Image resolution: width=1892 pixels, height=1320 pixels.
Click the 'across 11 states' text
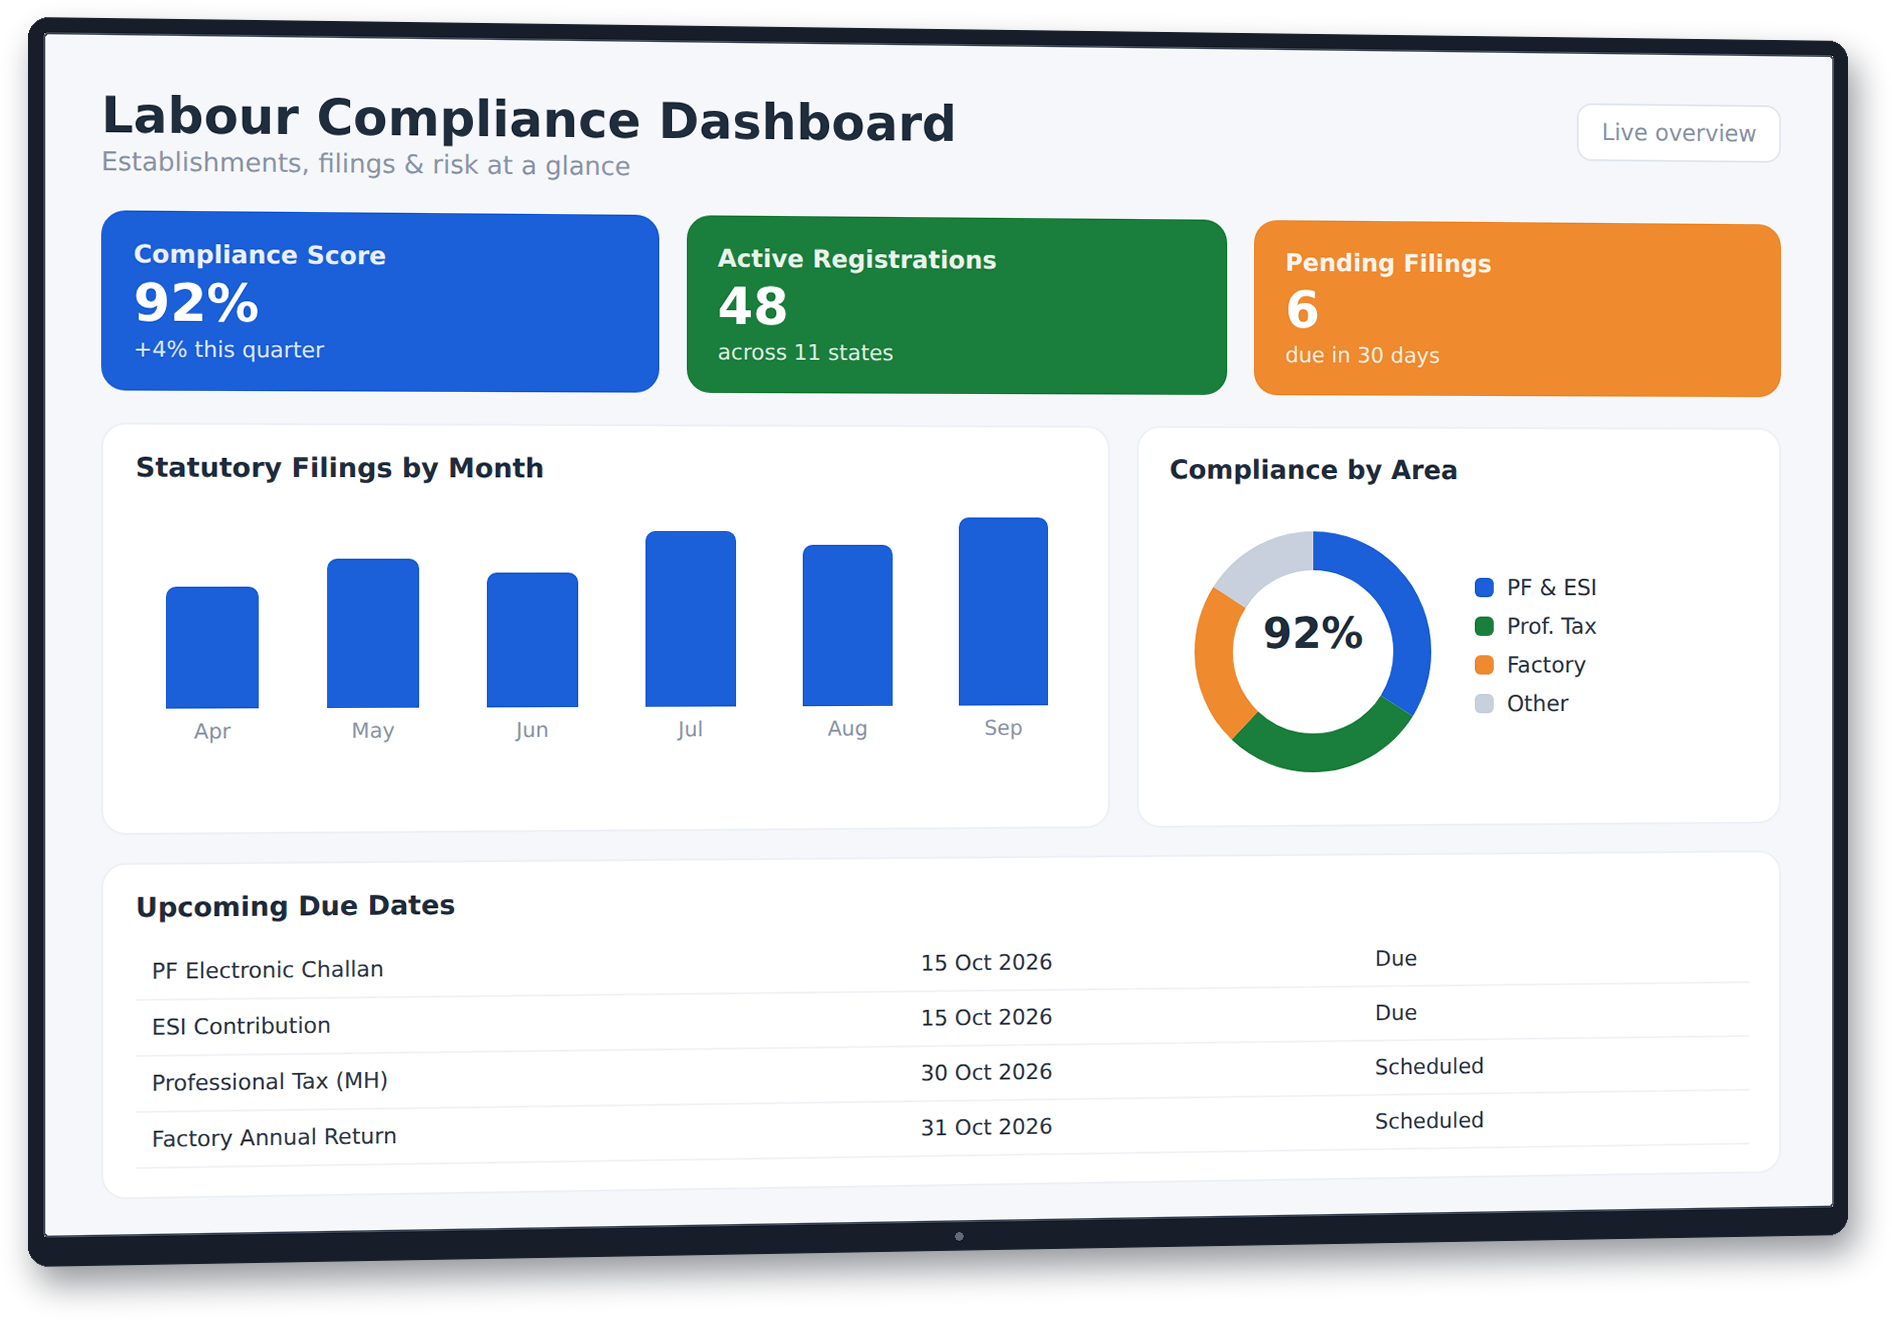click(806, 353)
